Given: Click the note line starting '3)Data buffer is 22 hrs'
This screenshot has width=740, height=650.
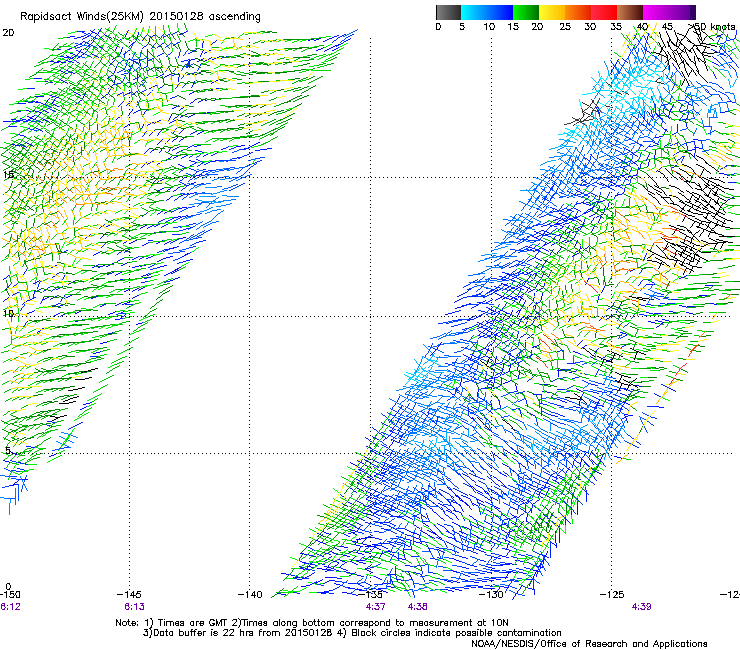Looking at the screenshot, I should (x=352, y=633).
